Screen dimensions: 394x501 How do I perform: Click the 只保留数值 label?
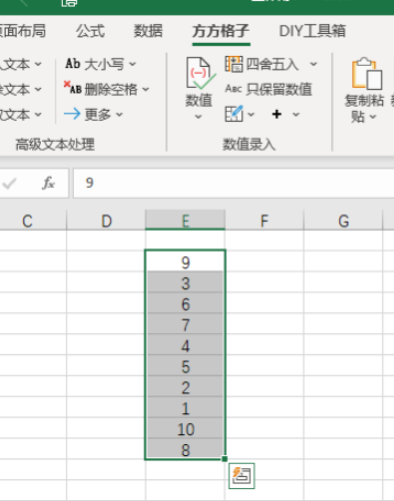click(x=279, y=89)
